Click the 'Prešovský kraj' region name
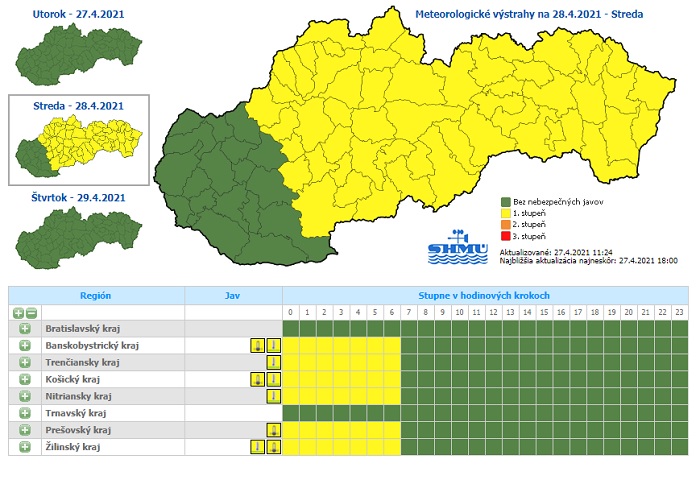This screenshot has height=484, width=700. point(78,430)
